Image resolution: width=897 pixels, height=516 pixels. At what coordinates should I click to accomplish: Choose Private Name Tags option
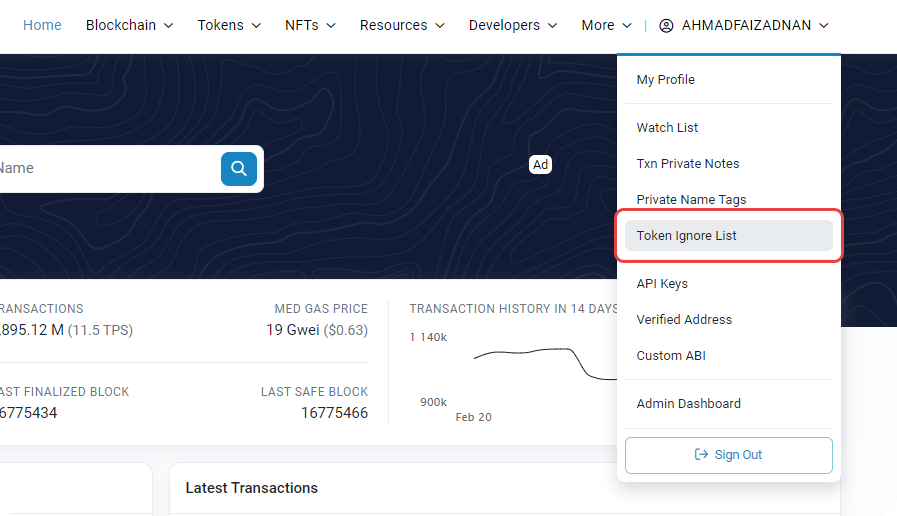point(691,200)
